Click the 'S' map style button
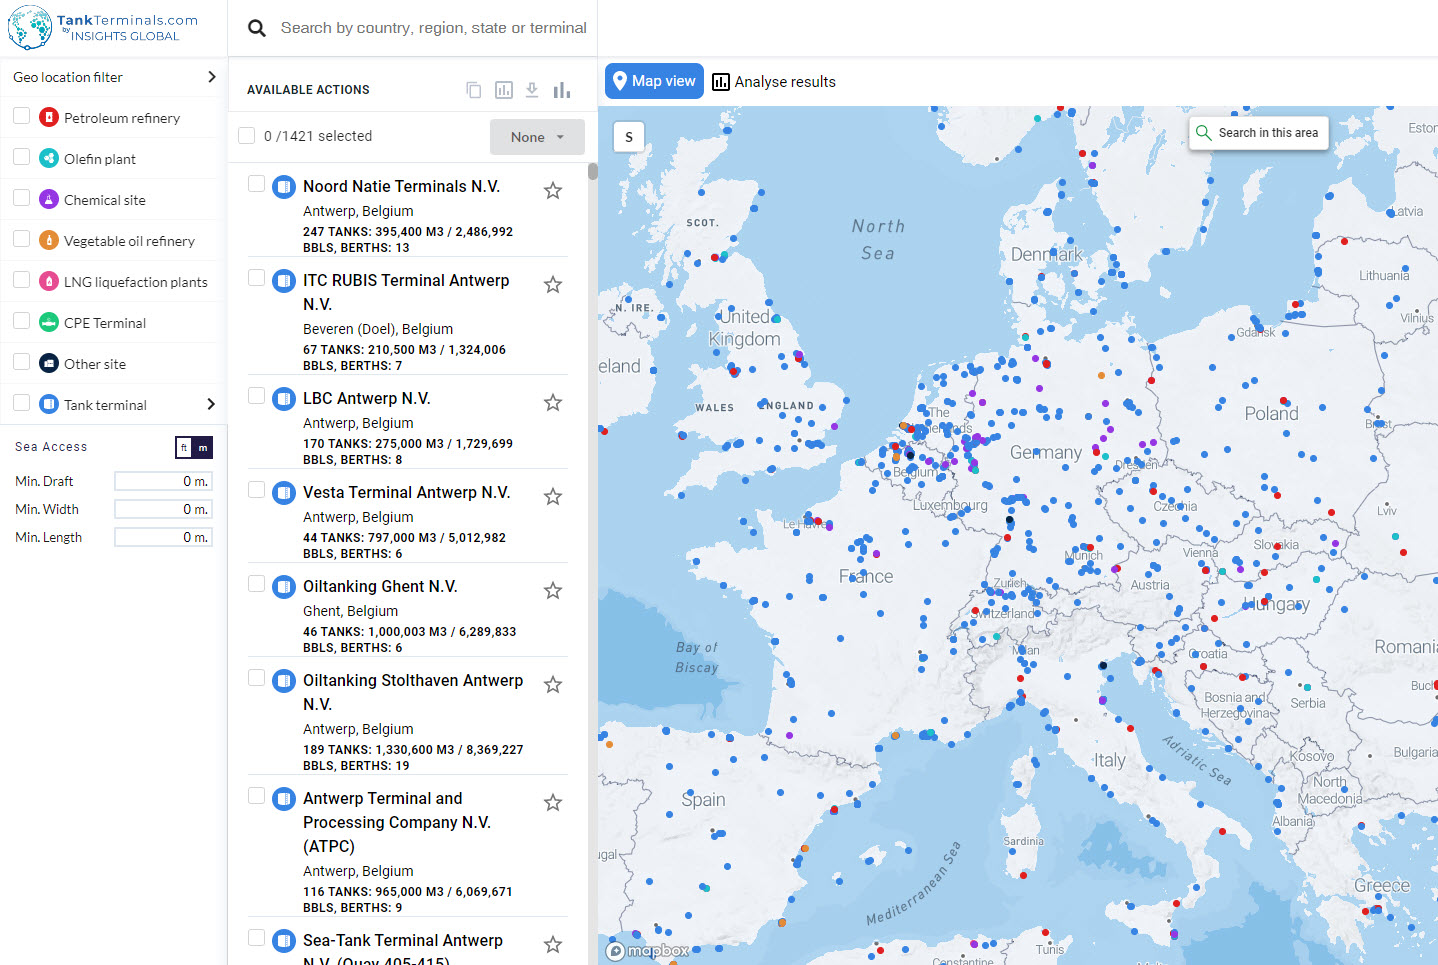Image resolution: width=1438 pixels, height=965 pixels. [629, 137]
